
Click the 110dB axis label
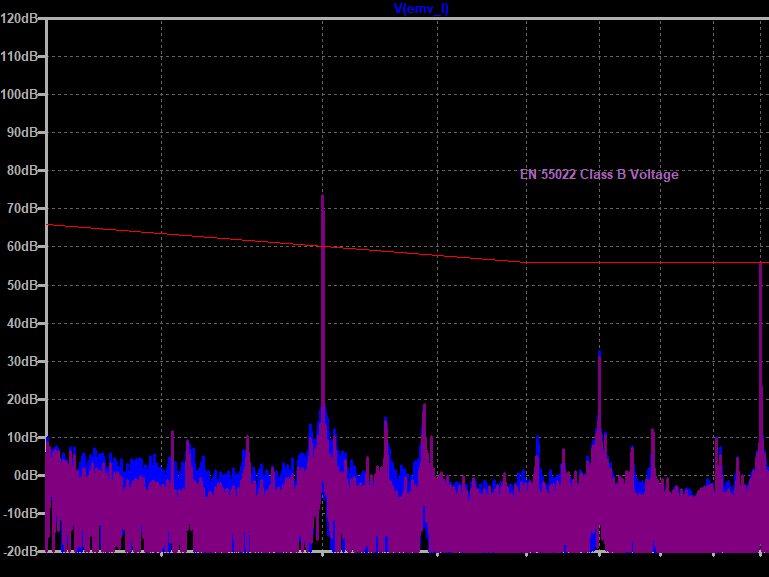coord(19,56)
